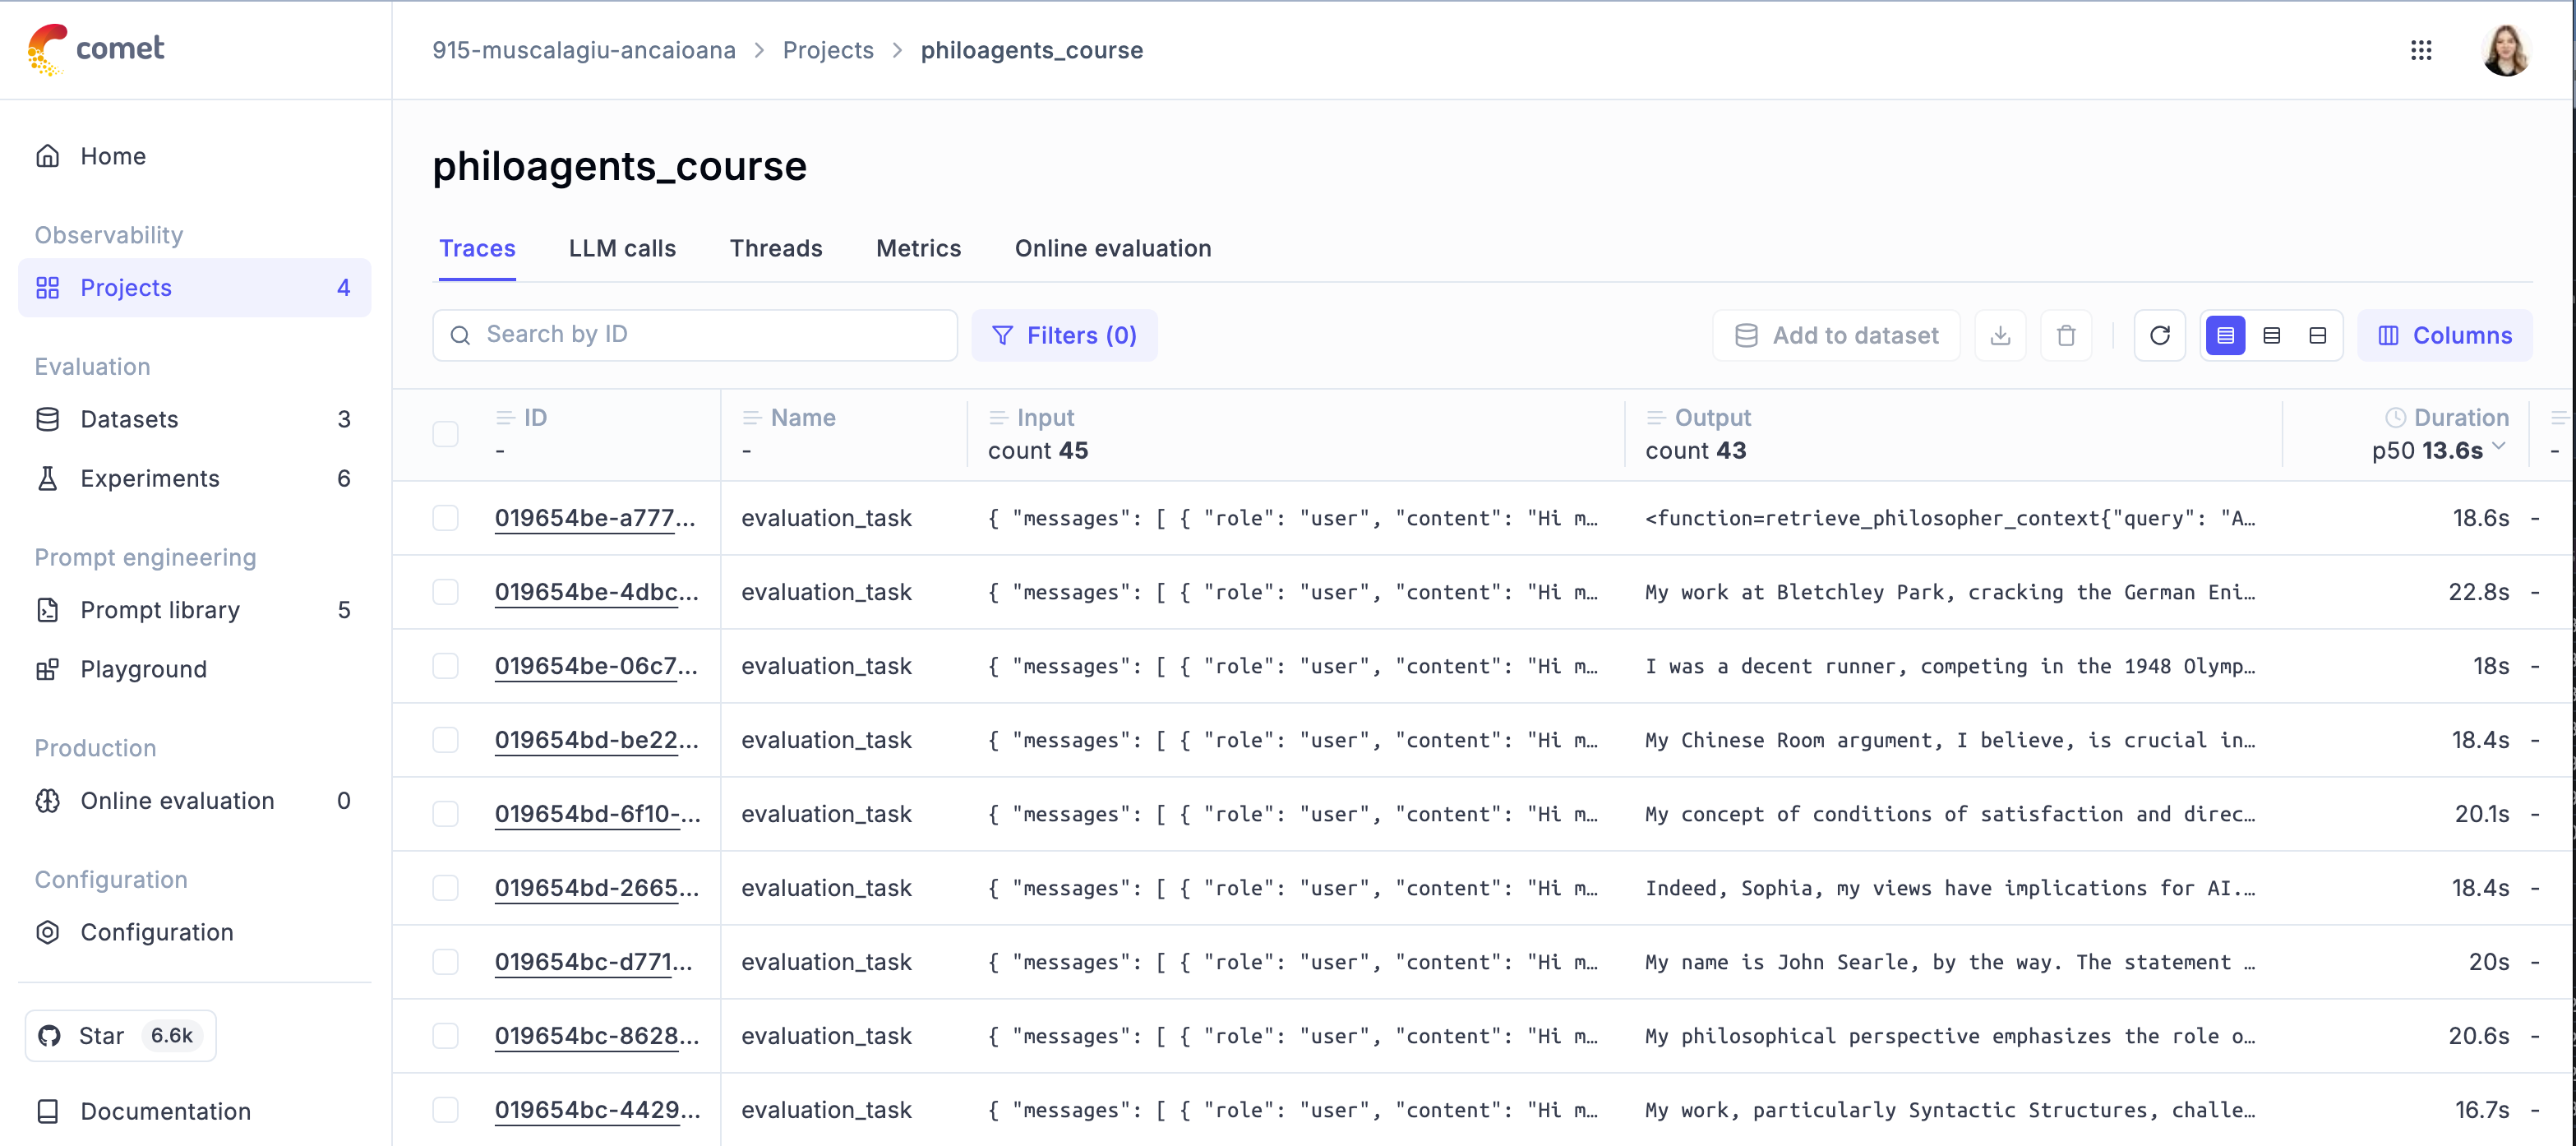Click the filter funnel icon
This screenshot has height=1146, width=2576.
(x=1002, y=335)
